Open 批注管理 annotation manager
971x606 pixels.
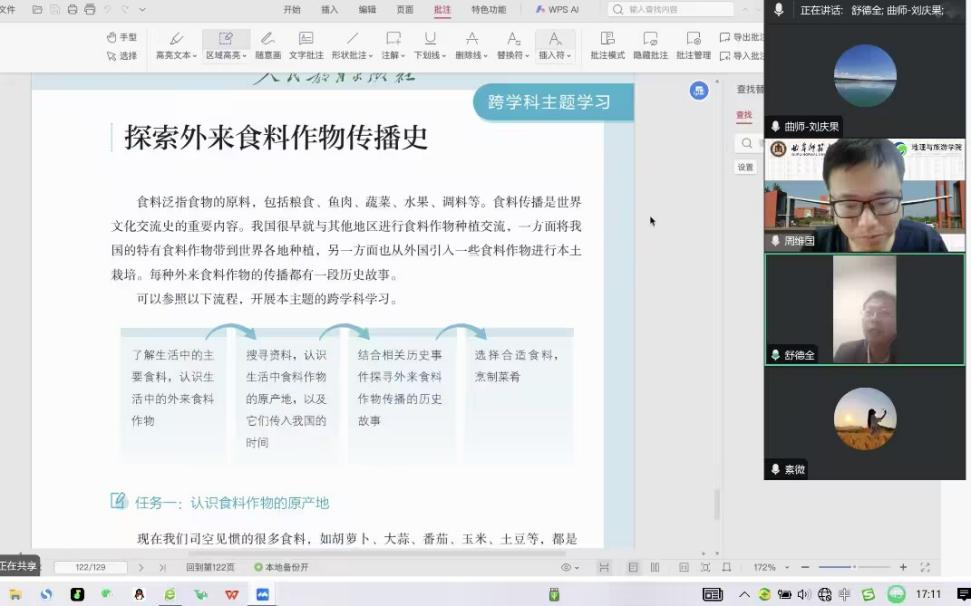tap(693, 45)
